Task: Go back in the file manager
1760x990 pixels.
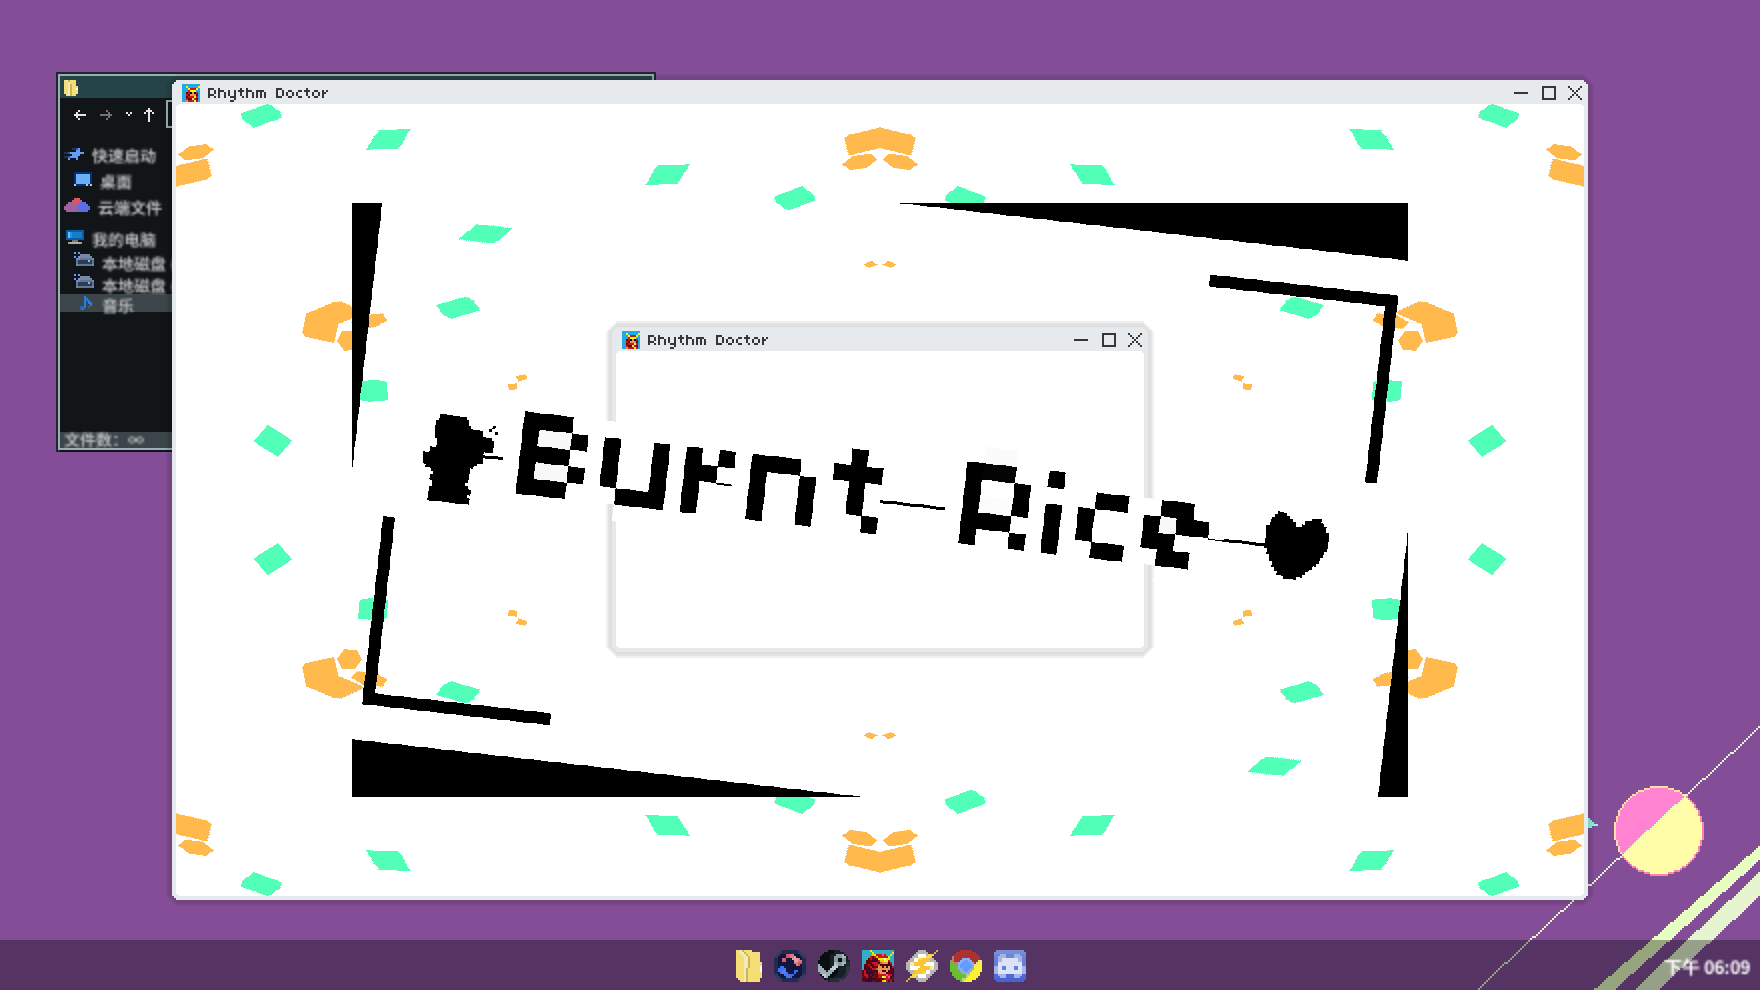Action: click(x=80, y=115)
